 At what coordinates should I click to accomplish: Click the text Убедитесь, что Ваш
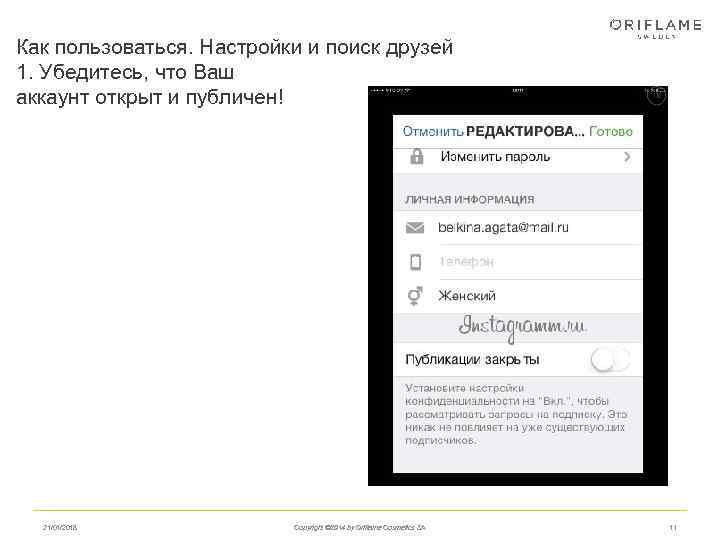point(136,73)
